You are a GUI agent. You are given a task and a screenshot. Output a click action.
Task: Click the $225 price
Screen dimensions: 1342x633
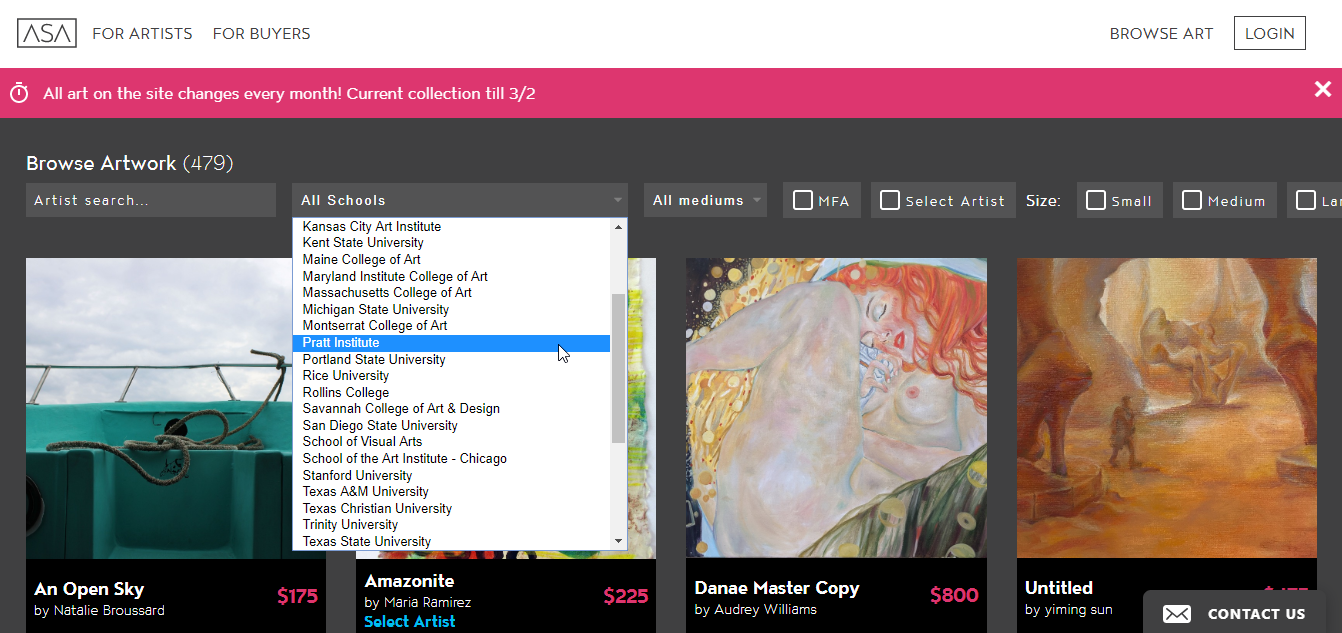pos(626,597)
